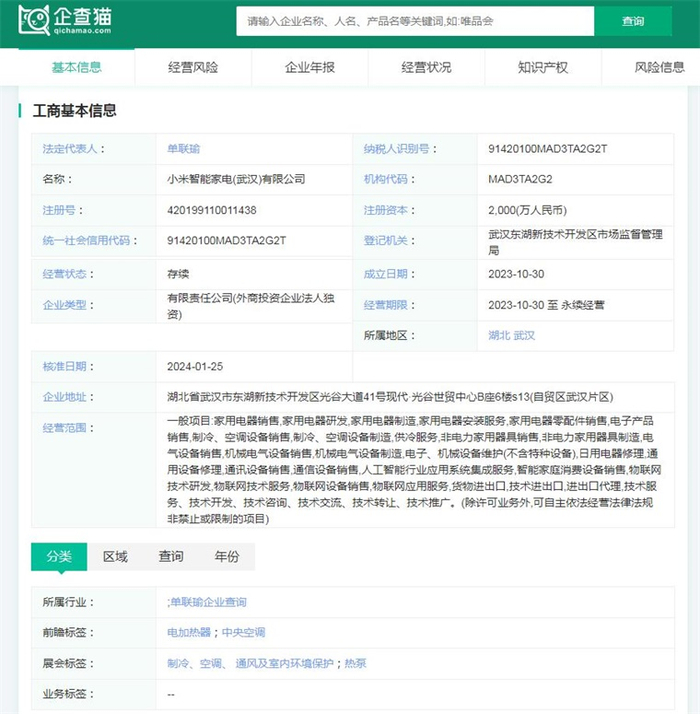This screenshot has height=714, width=700.
Task: Select the 武汉东湖新技术开发区市场监督管理局 value
Action: pos(575,242)
